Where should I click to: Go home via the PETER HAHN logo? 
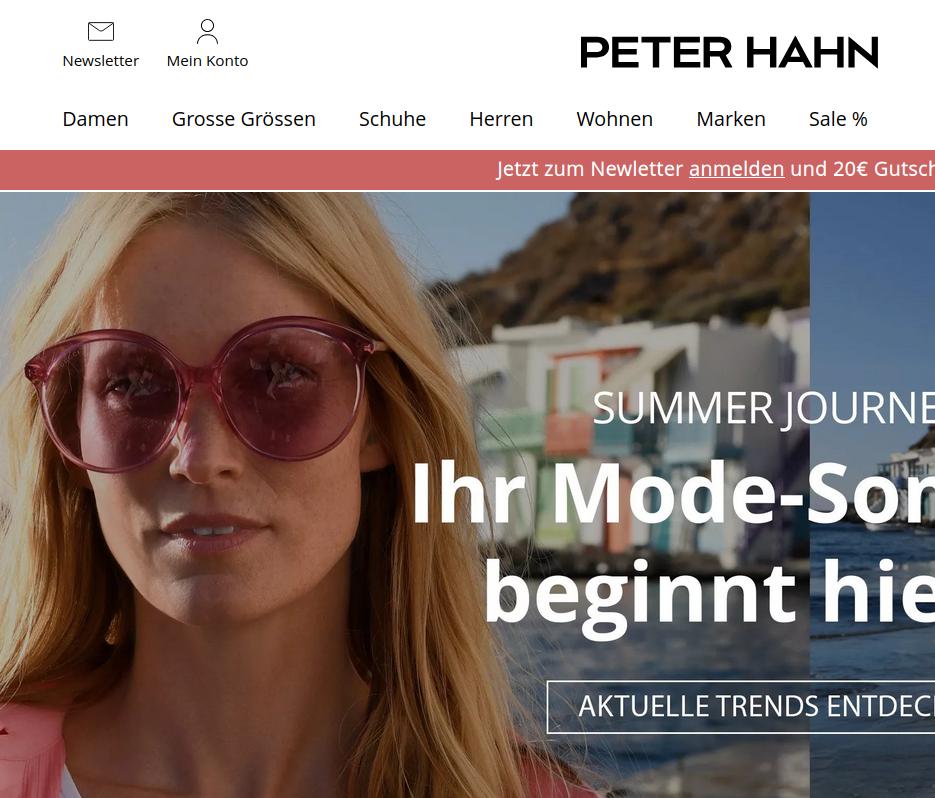coord(729,52)
